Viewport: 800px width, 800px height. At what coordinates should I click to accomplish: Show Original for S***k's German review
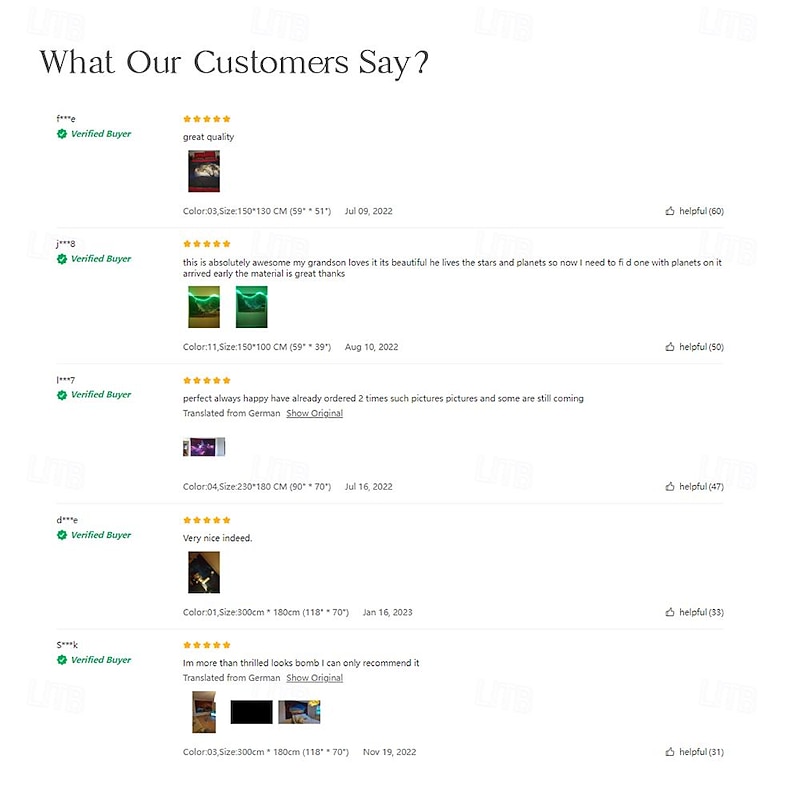(314, 678)
